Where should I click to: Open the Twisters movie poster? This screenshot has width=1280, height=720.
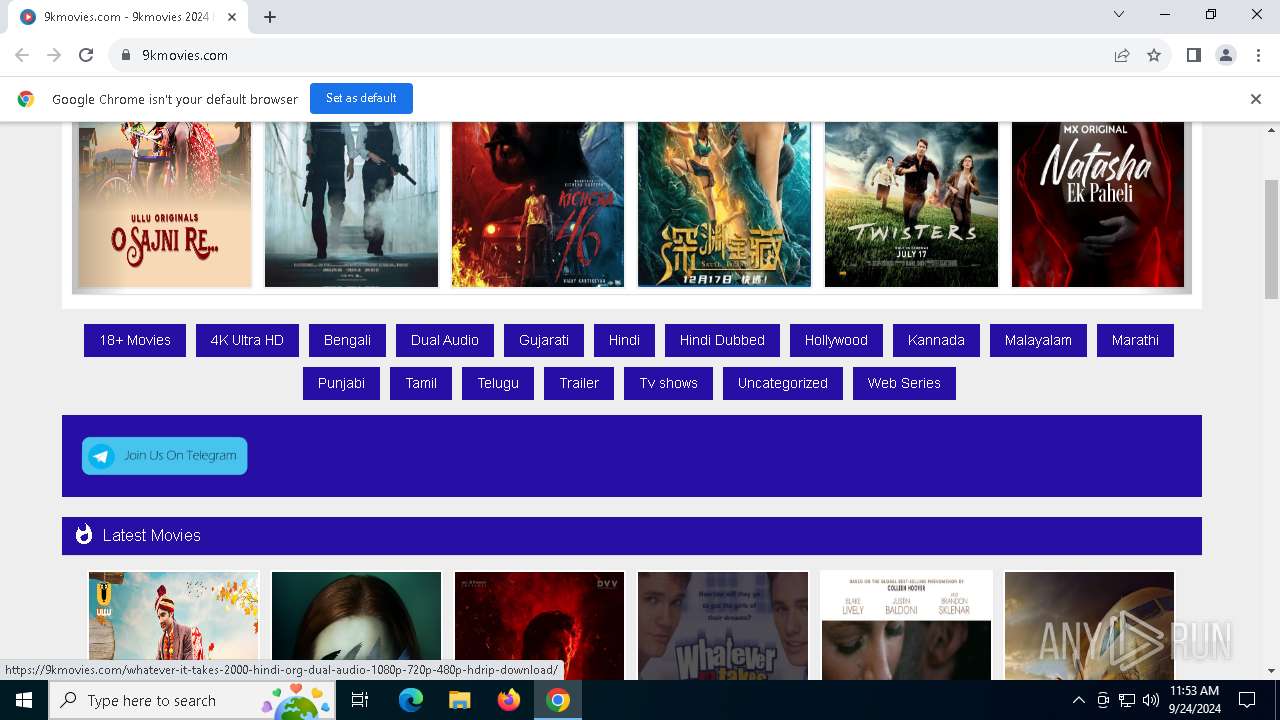(x=911, y=204)
